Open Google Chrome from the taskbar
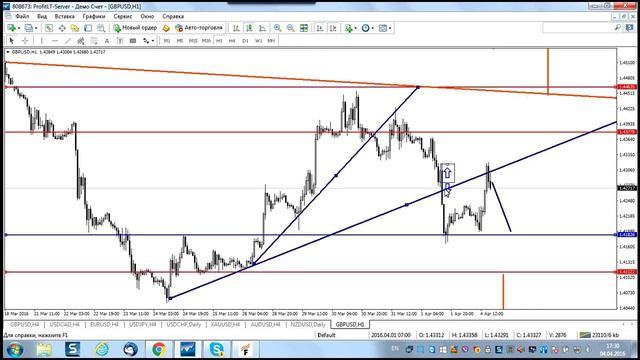The width and height of the screenshot is (640, 360). pyautogui.click(x=159, y=350)
